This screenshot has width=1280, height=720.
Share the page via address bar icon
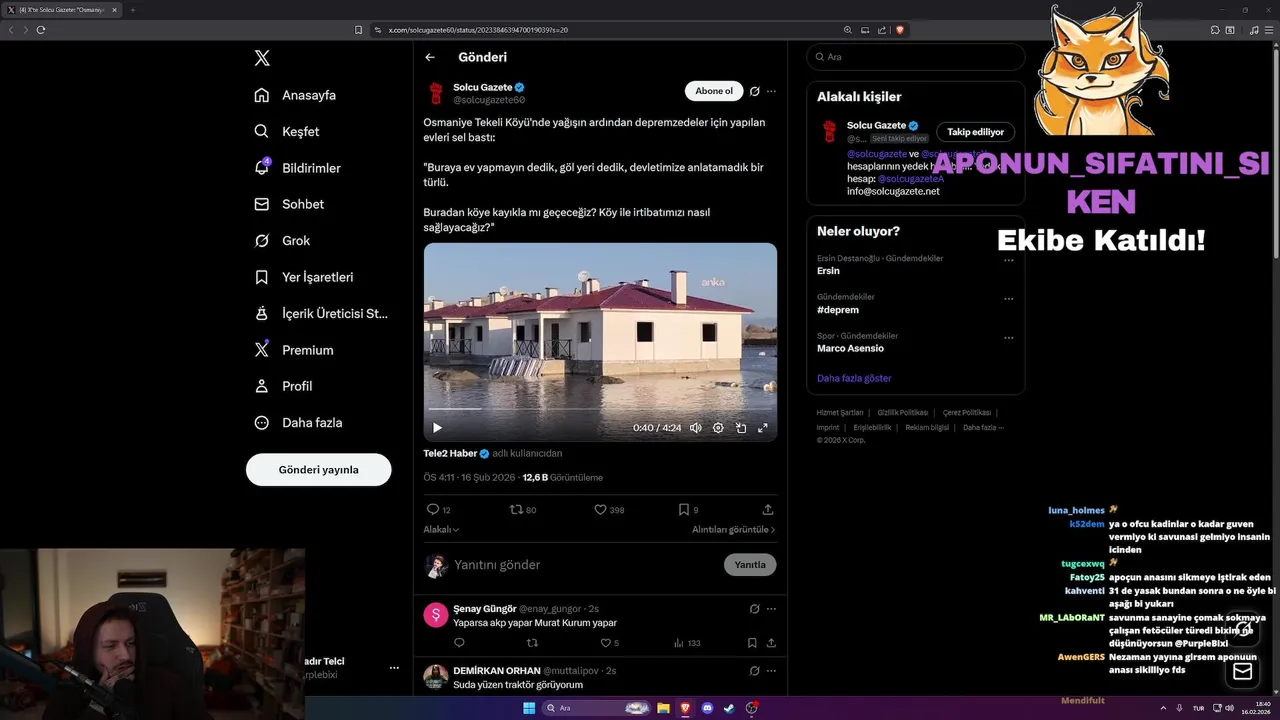click(x=883, y=30)
